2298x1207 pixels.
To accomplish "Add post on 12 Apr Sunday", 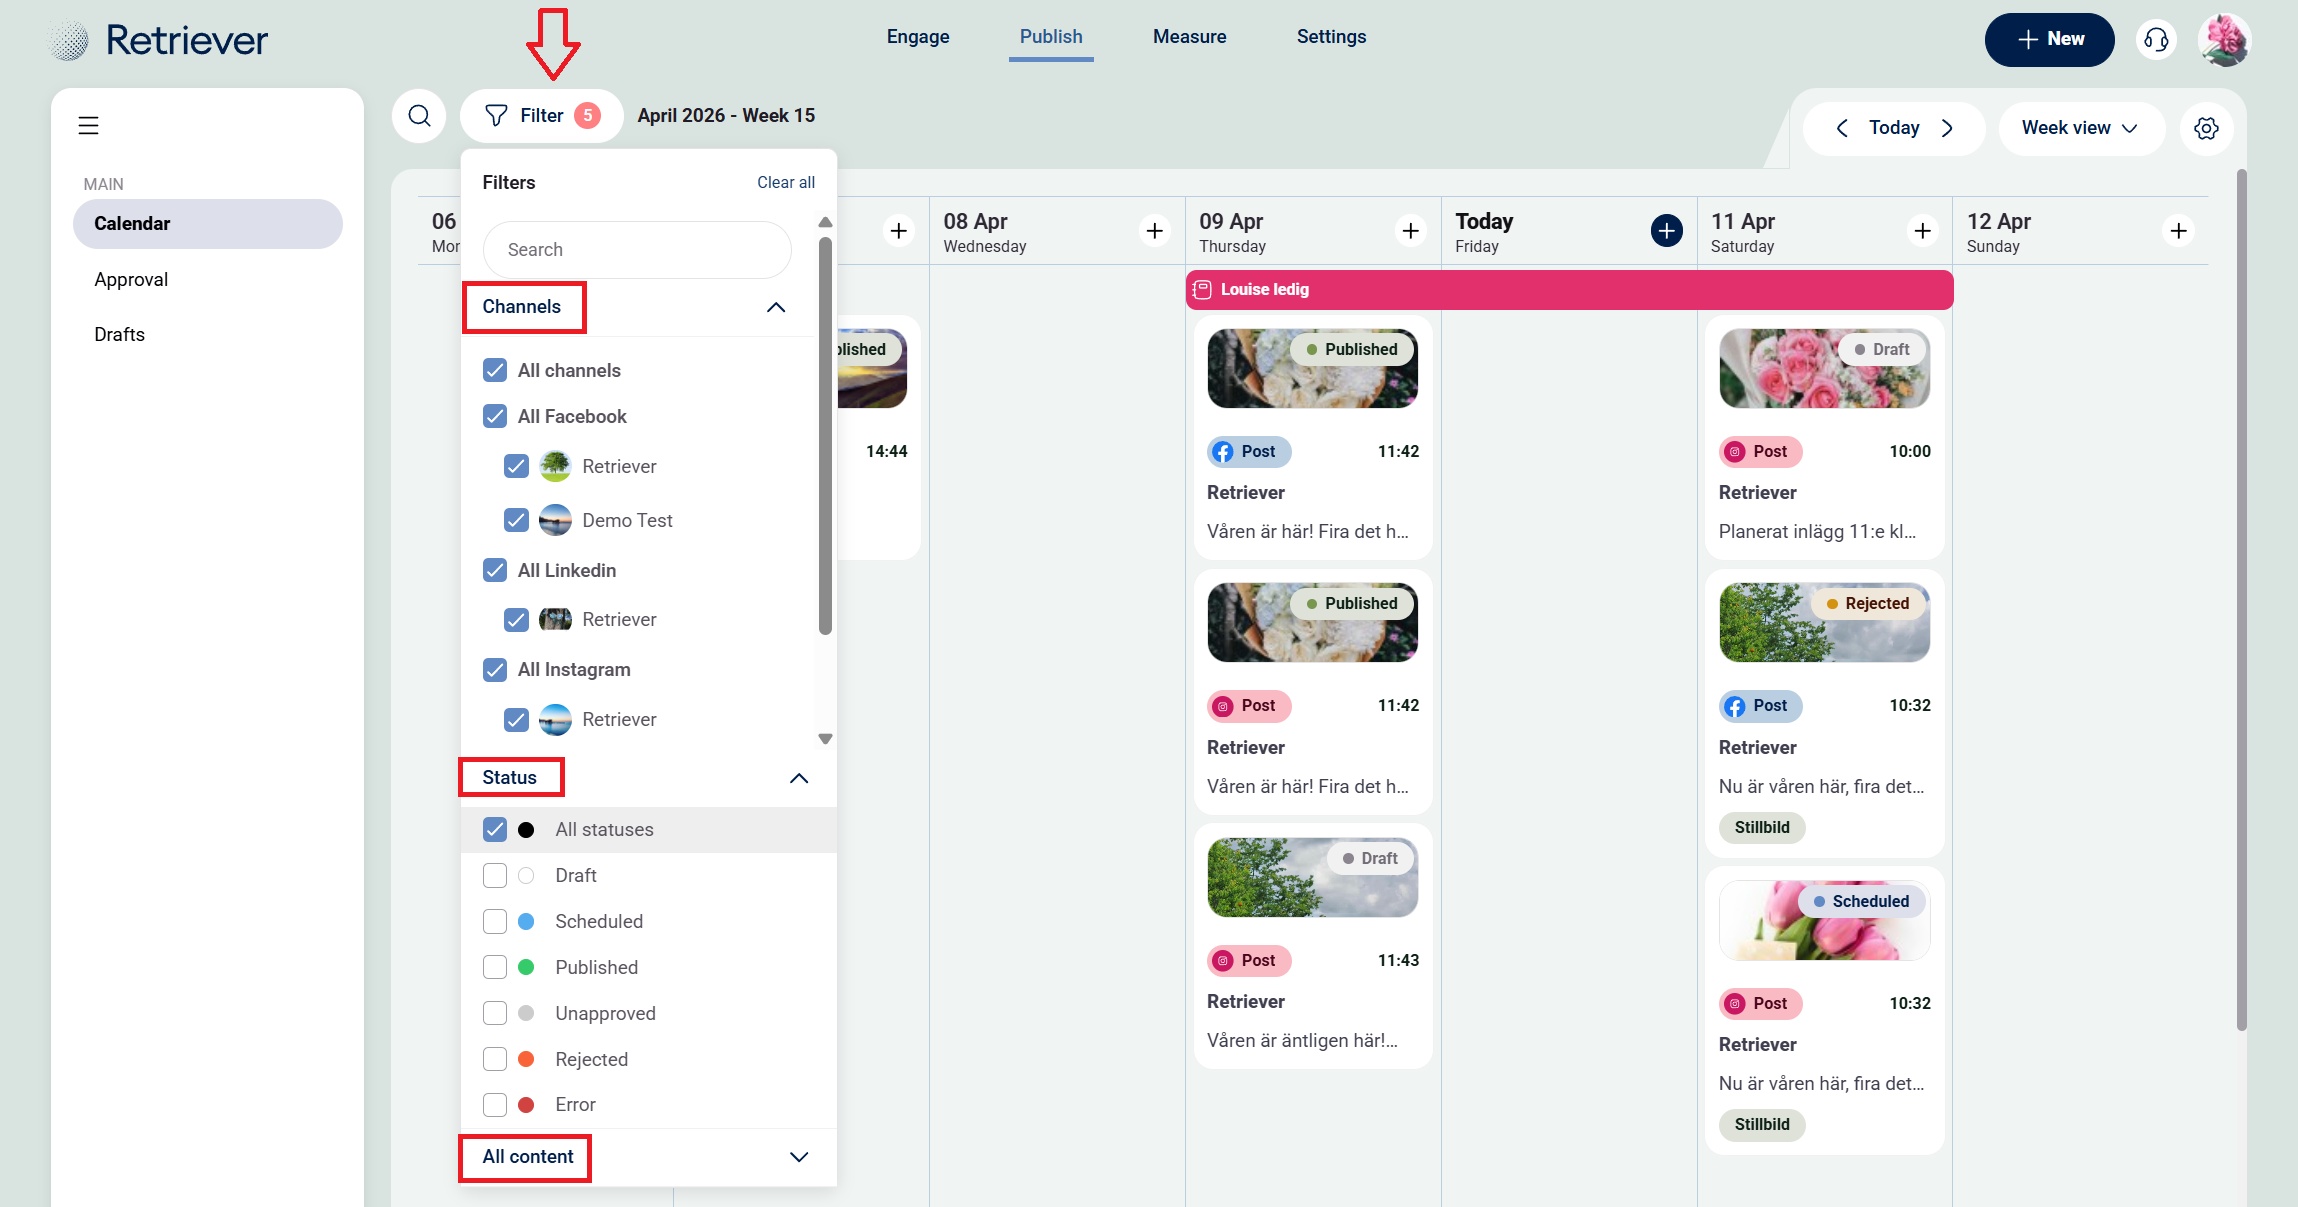I will 2178,231.
